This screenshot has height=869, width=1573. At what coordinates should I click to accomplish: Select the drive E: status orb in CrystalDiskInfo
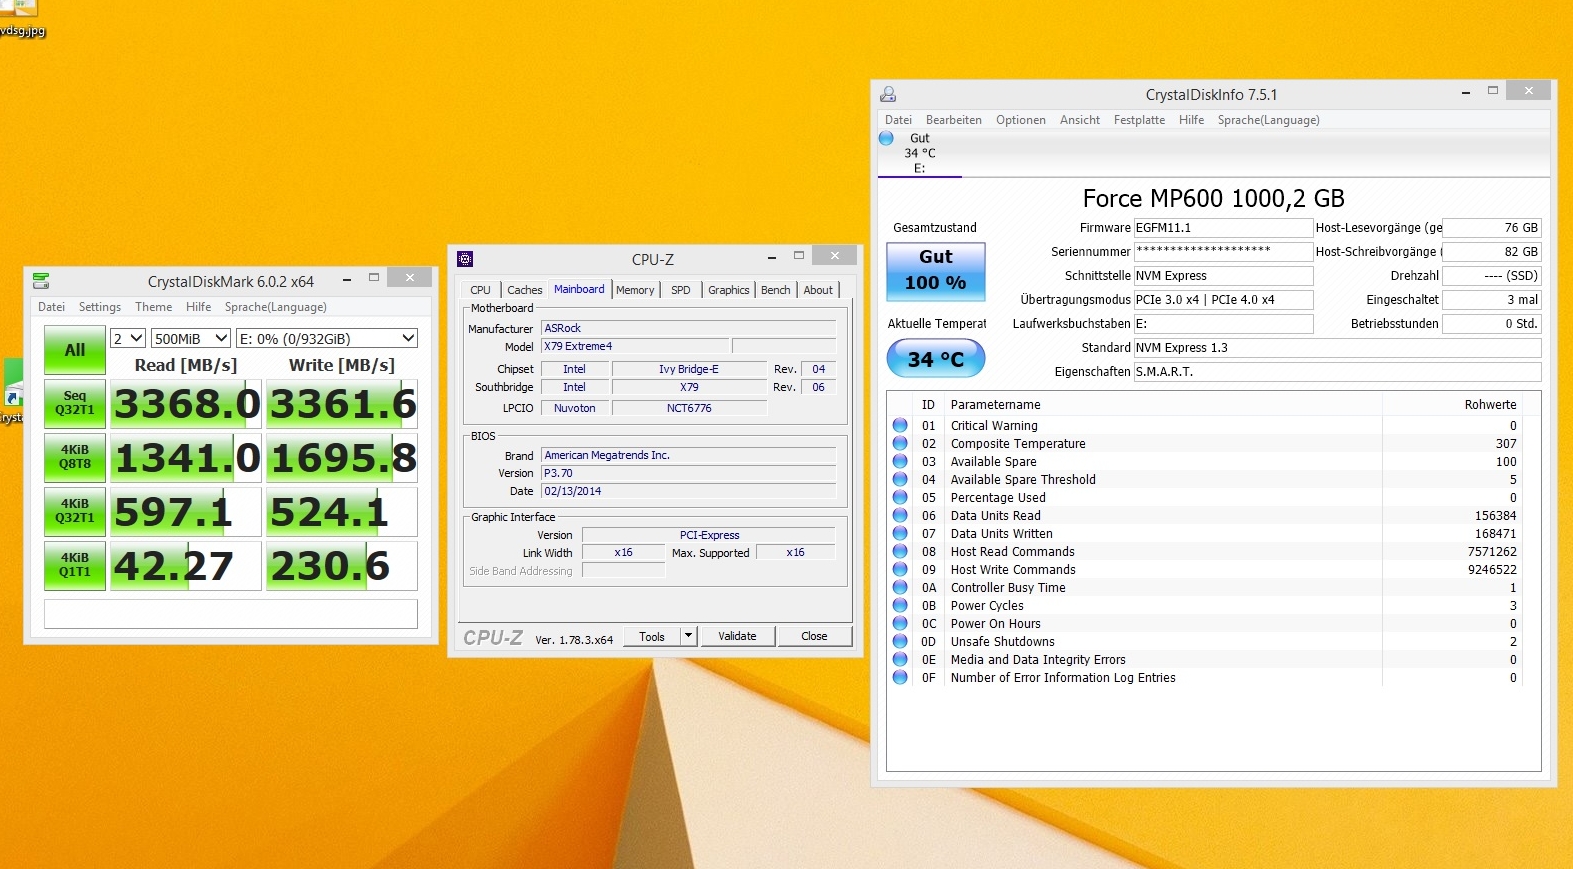click(886, 138)
